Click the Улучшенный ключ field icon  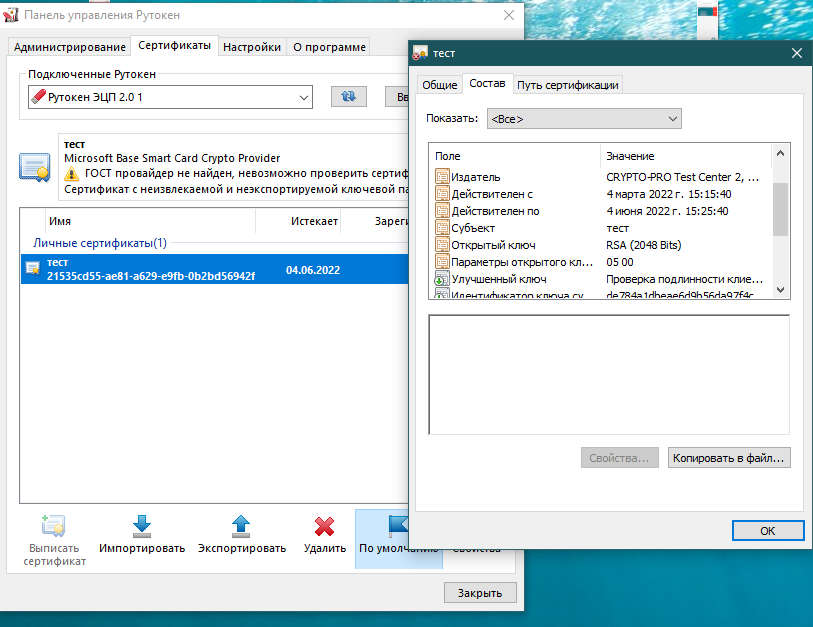coord(442,279)
